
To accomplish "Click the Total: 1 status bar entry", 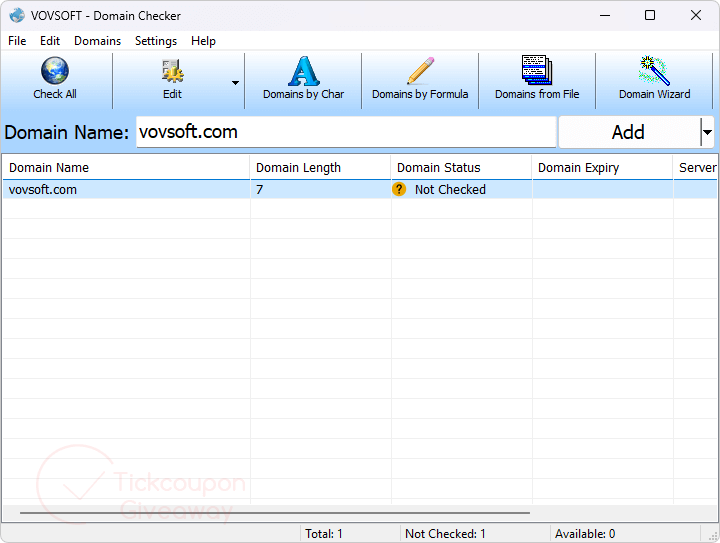I will tap(324, 534).
